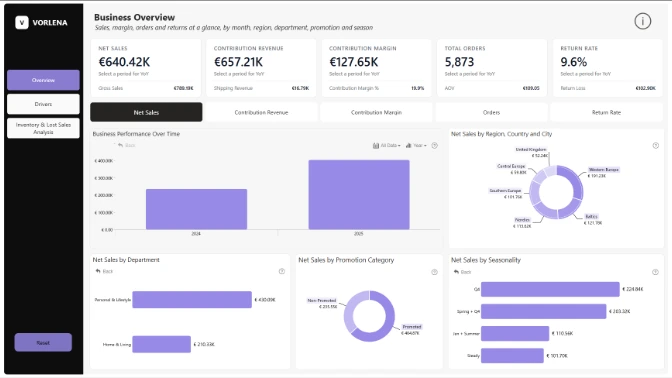Click the United Kingdom label
The height and width of the screenshot is (378, 672).
531,150
